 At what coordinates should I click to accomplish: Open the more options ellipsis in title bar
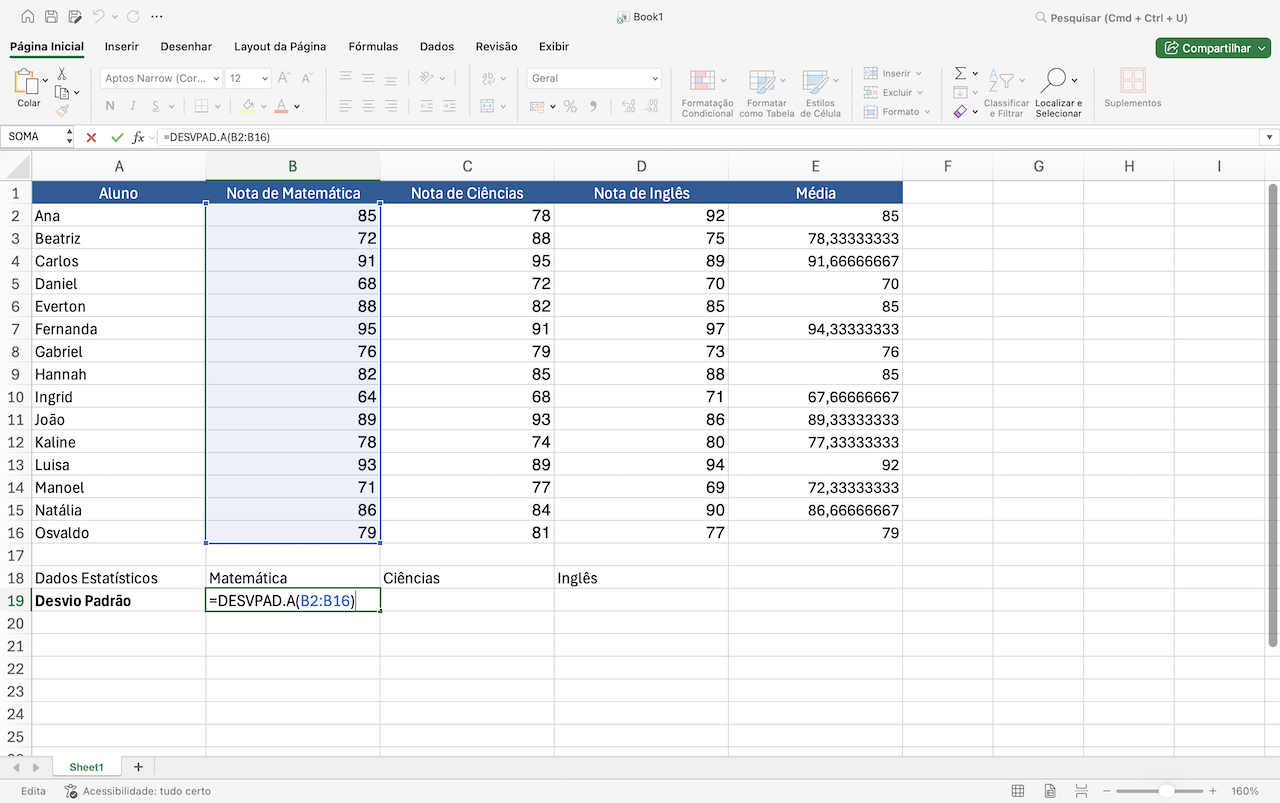click(157, 17)
